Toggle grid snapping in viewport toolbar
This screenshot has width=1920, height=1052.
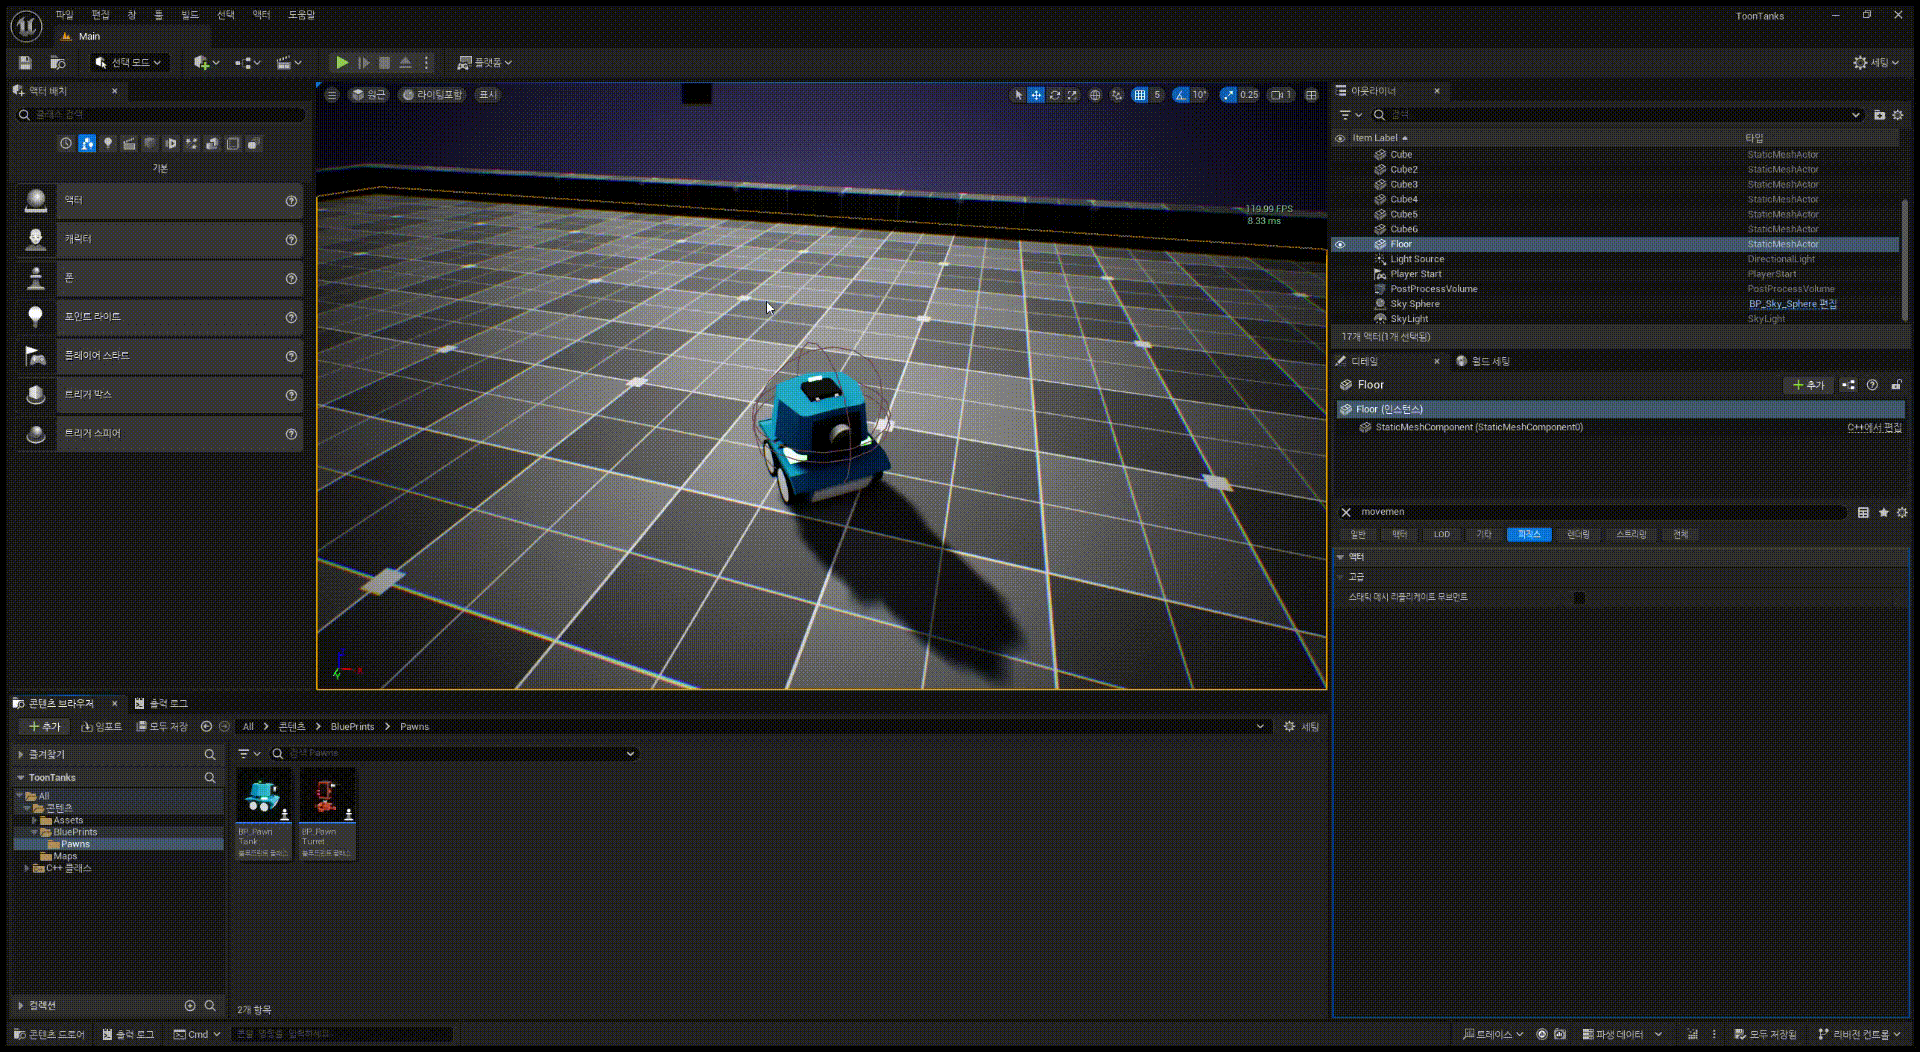point(1139,95)
